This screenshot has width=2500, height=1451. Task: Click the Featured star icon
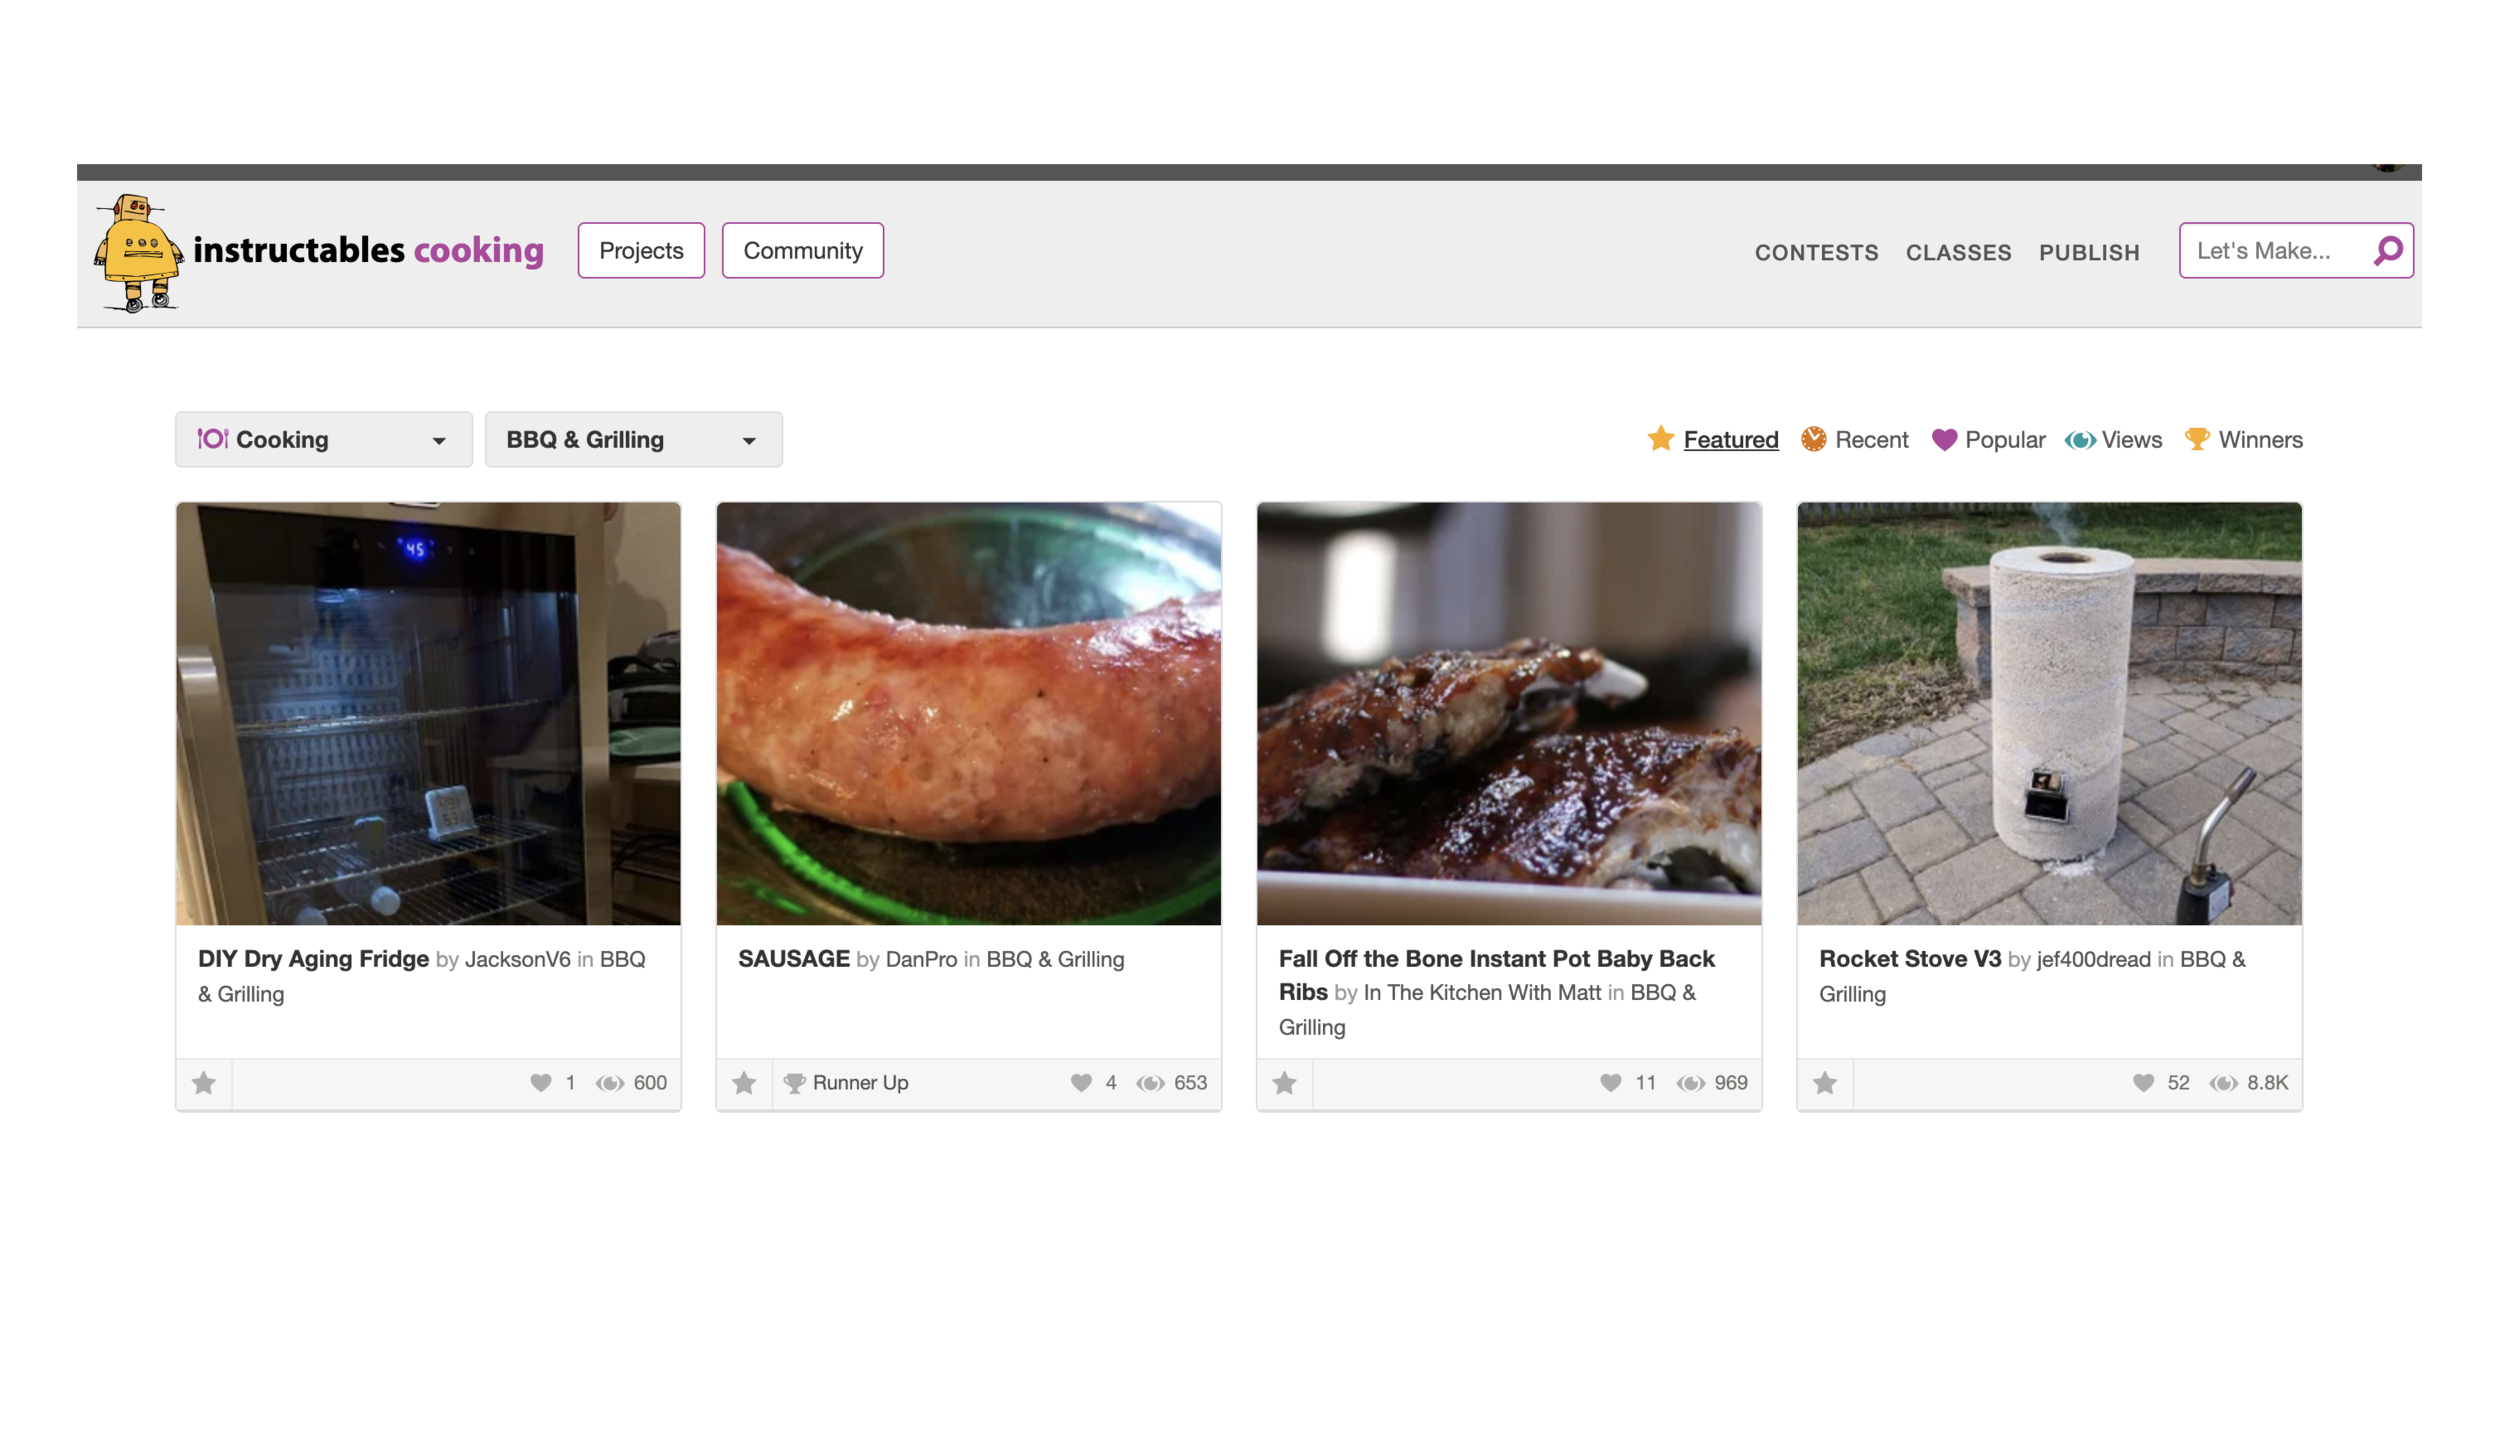[x=1660, y=439]
